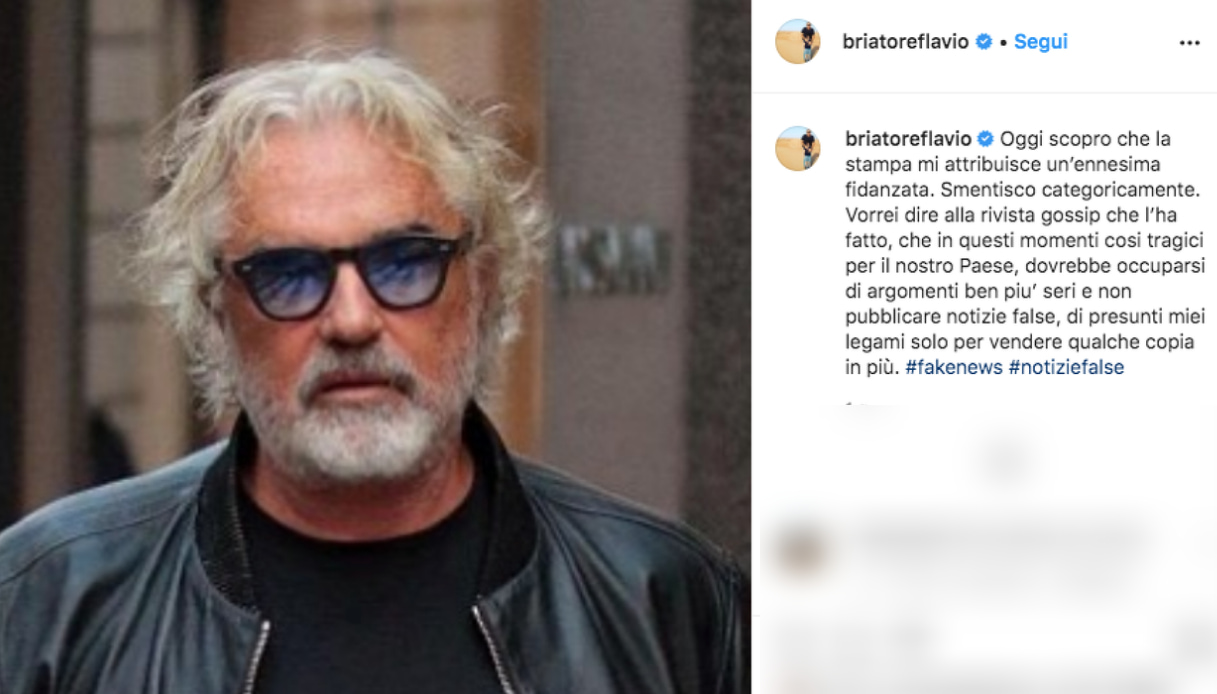Click the header profile avatar of briatoreflavio
Viewport: 1217px width, 694px height.
pos(798,42)
